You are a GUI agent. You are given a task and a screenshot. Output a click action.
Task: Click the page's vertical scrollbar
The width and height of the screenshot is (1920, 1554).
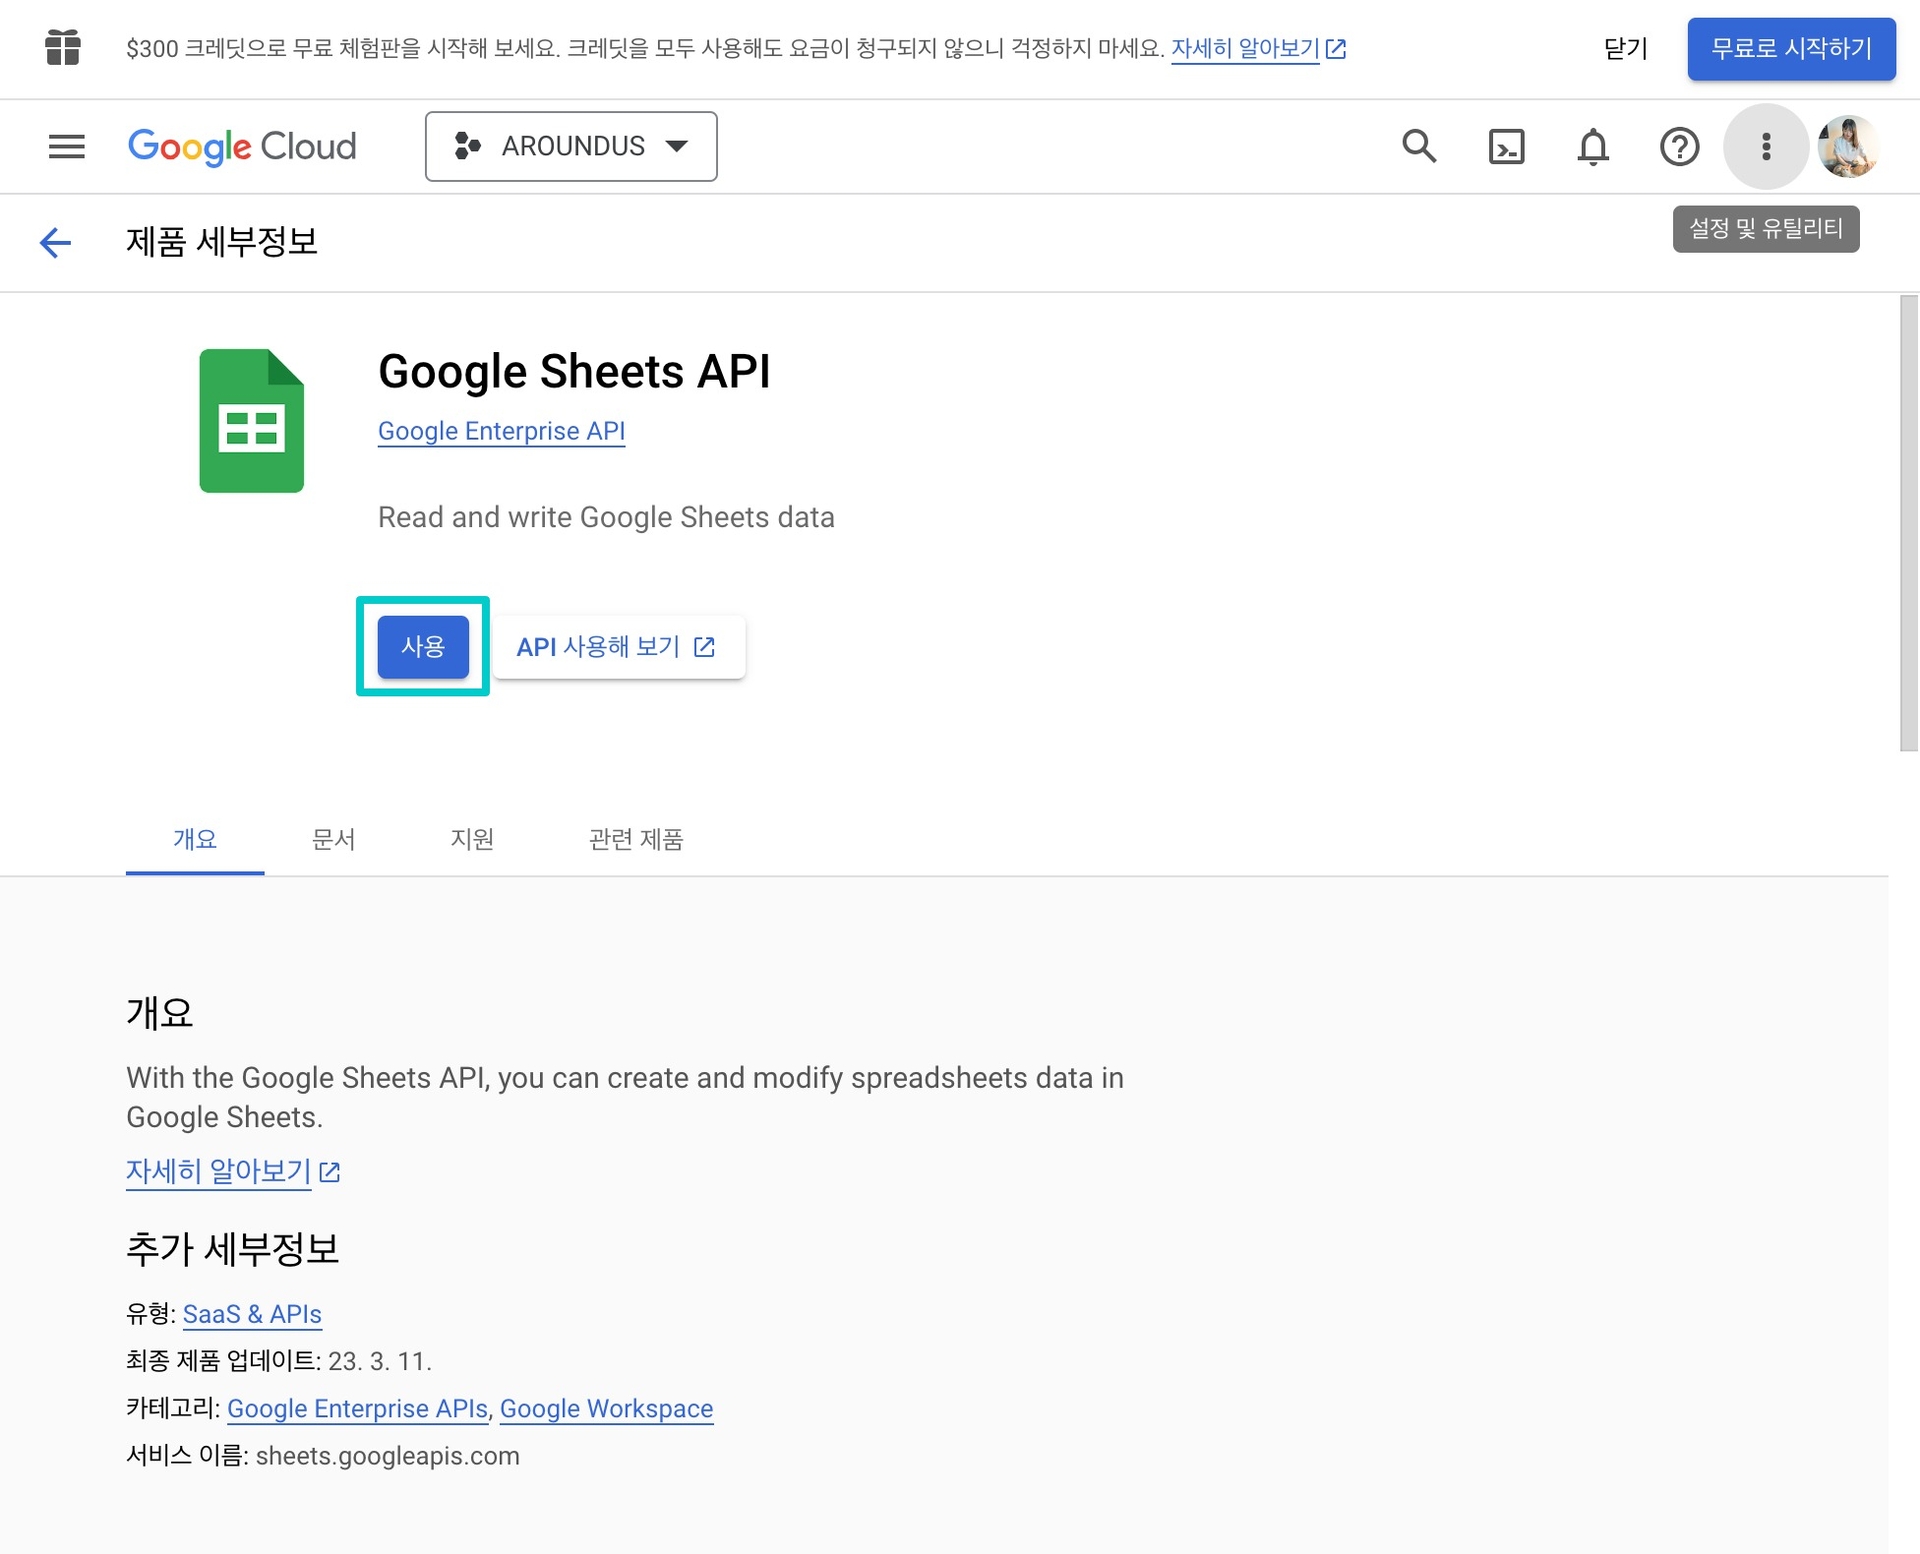click(x=1908, y=522)
